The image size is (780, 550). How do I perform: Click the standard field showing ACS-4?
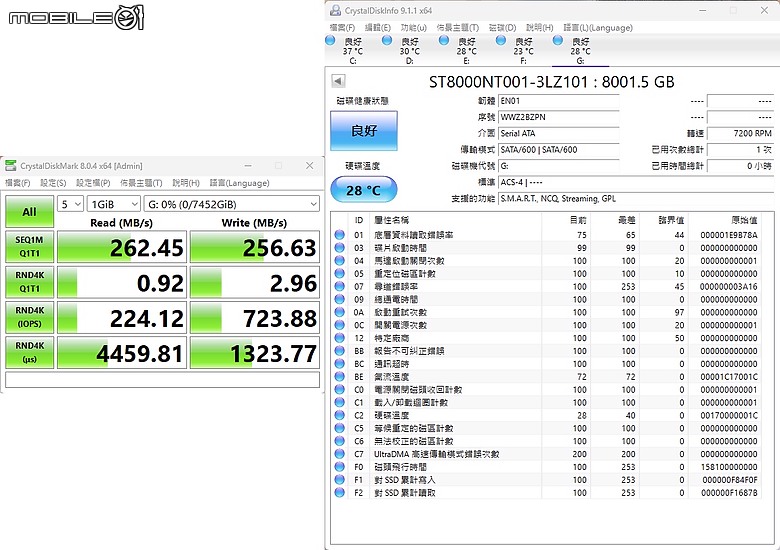pyautogui.click(x=635, y=182)
